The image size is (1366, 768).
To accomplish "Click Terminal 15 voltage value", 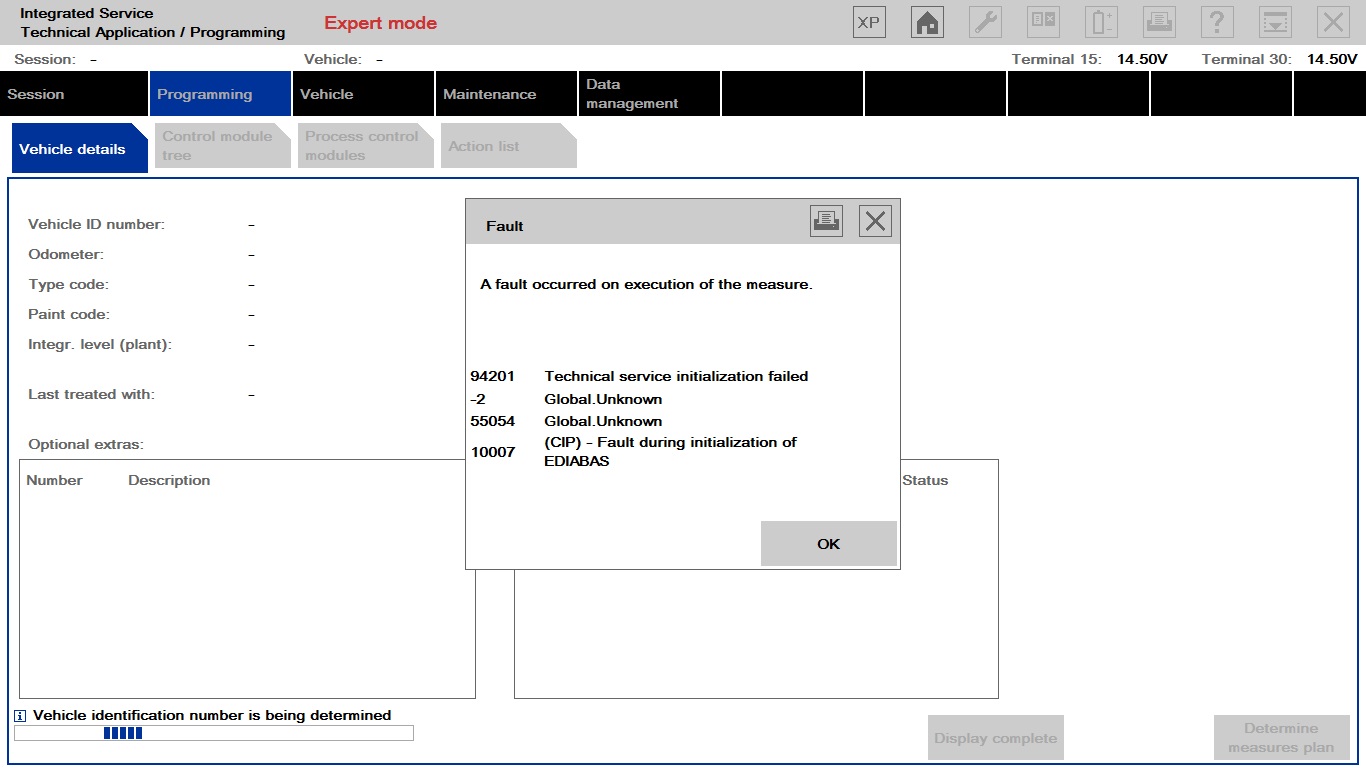I will [x=1142, y=59].
